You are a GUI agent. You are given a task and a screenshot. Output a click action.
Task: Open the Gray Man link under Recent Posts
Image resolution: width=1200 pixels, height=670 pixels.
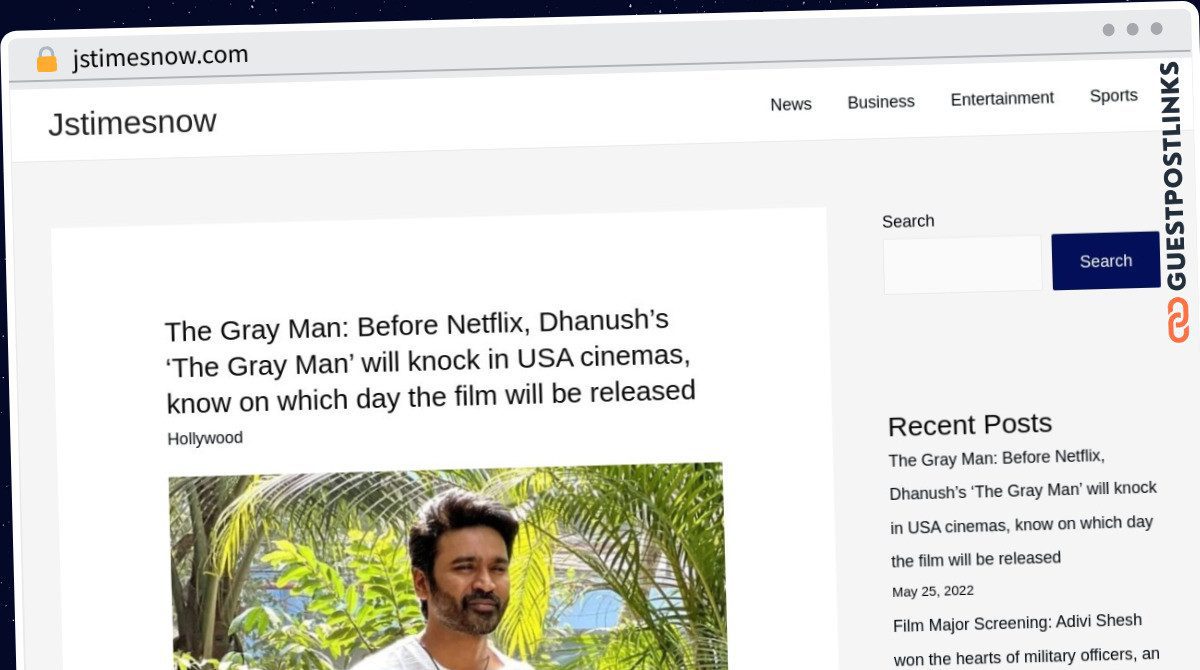pos(1023,507)
